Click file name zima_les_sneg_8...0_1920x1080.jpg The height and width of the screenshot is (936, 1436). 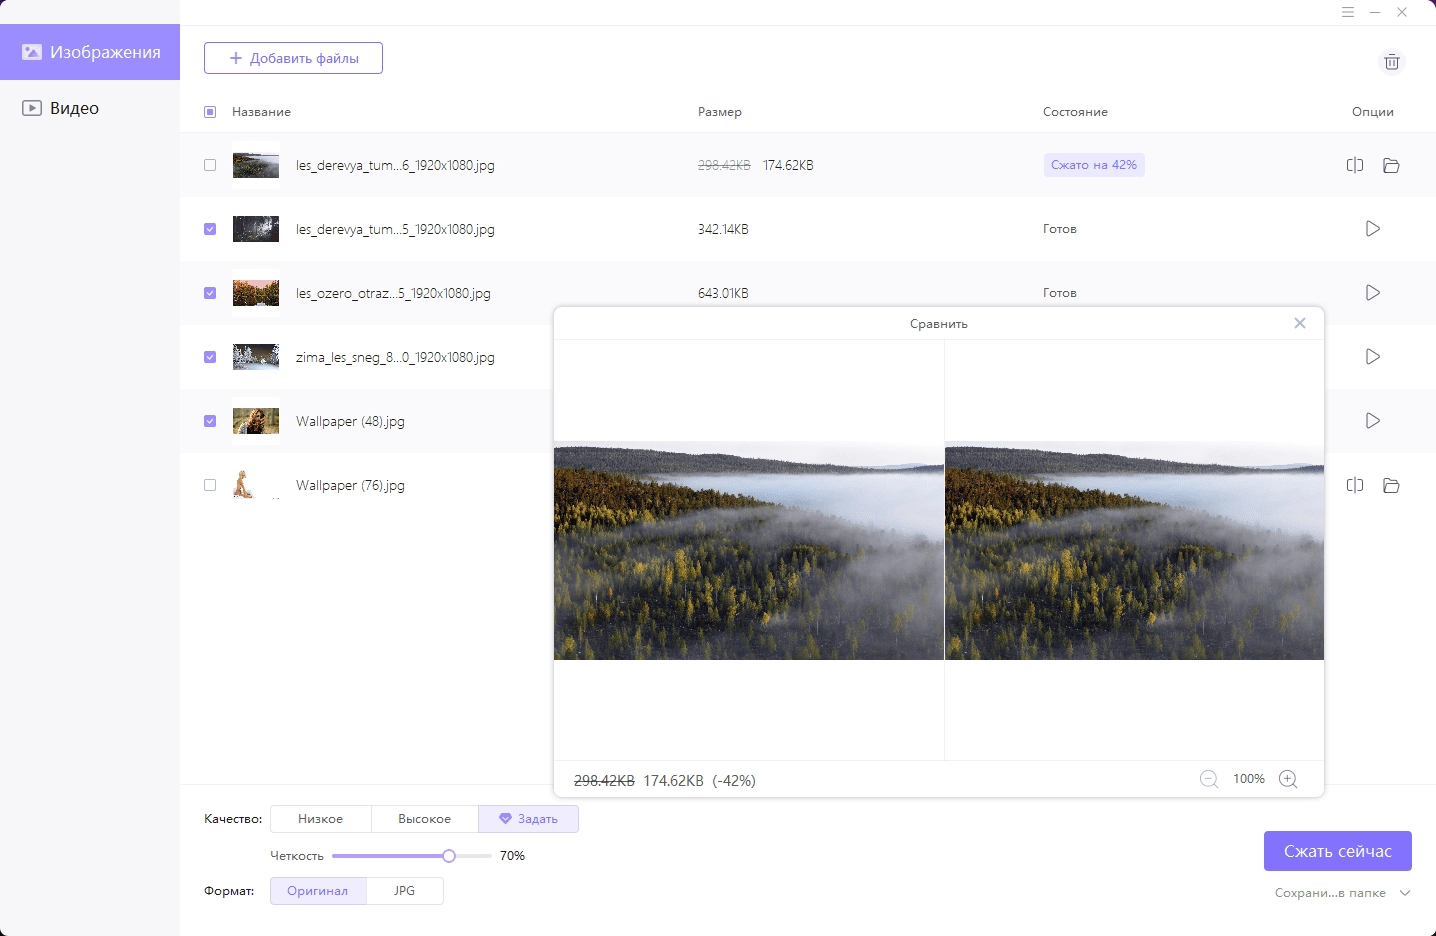(x=395, y=357)
